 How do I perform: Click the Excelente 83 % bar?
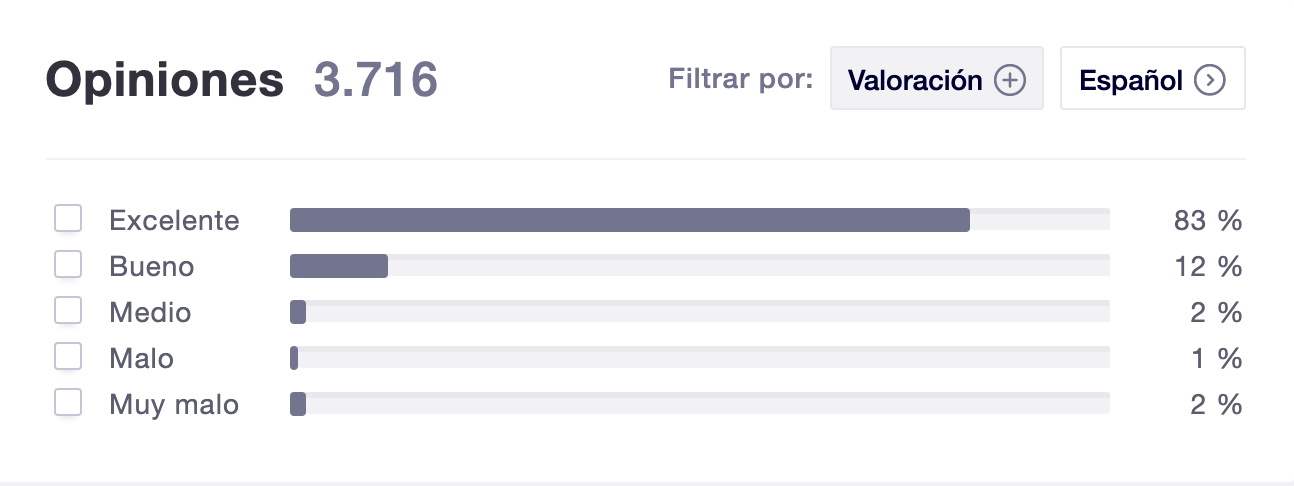700,220
